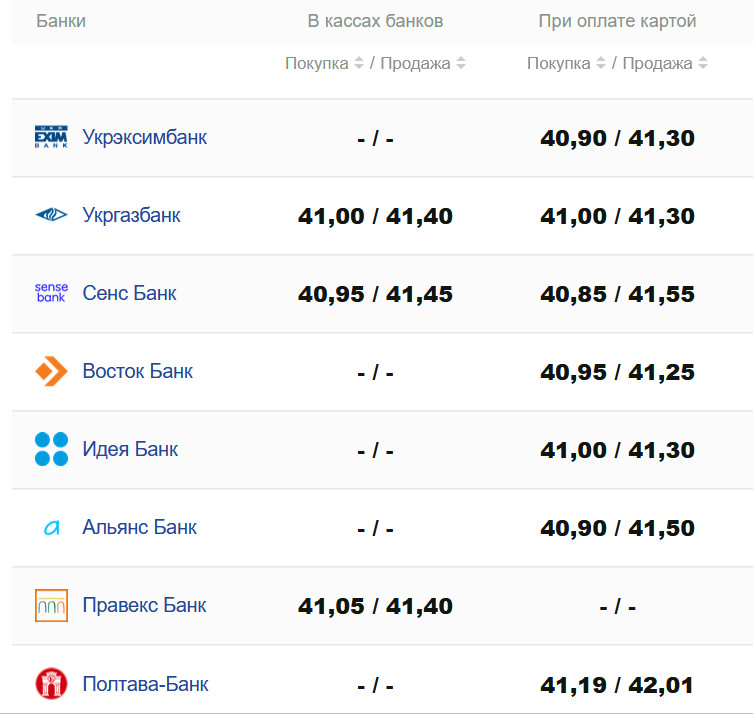Sort by card payment Продажа rate
The image size is (753, 714).
[703, 63]
